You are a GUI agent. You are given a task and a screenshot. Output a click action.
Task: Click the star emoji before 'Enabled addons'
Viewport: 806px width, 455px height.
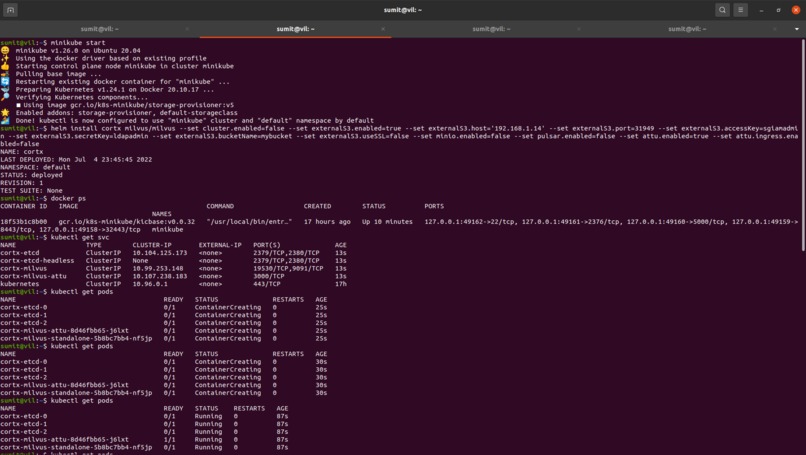coord(5,112)
